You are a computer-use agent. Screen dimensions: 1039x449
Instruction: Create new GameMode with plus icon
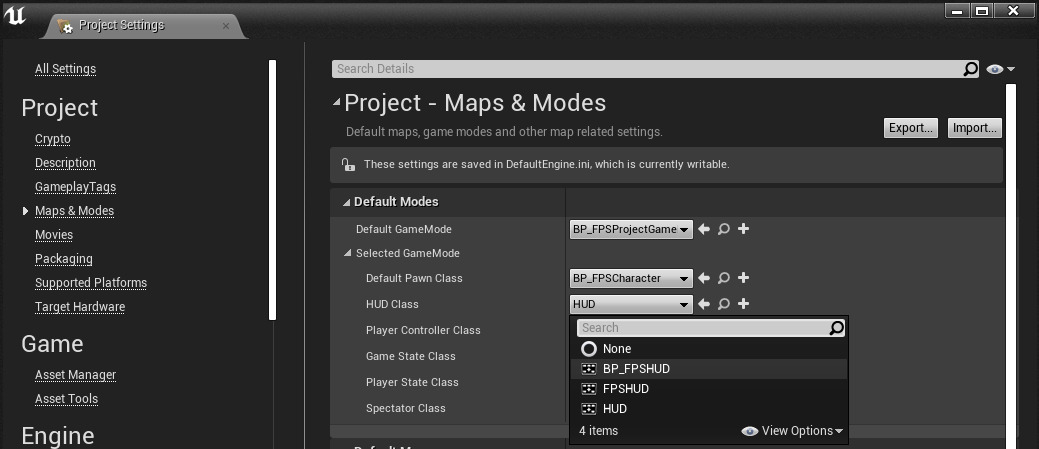(x=743, y=230)
